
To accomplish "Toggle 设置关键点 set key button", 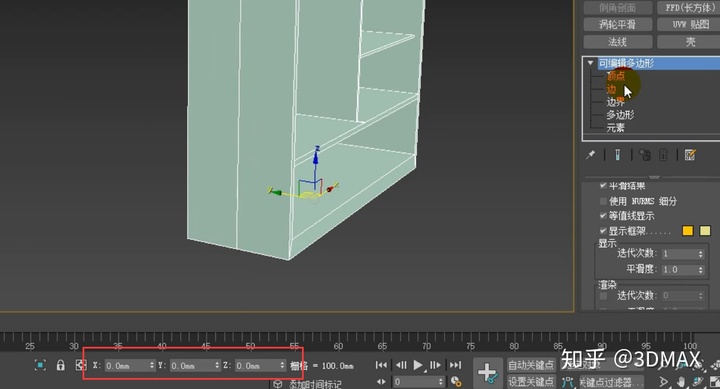I will [531, 382].
